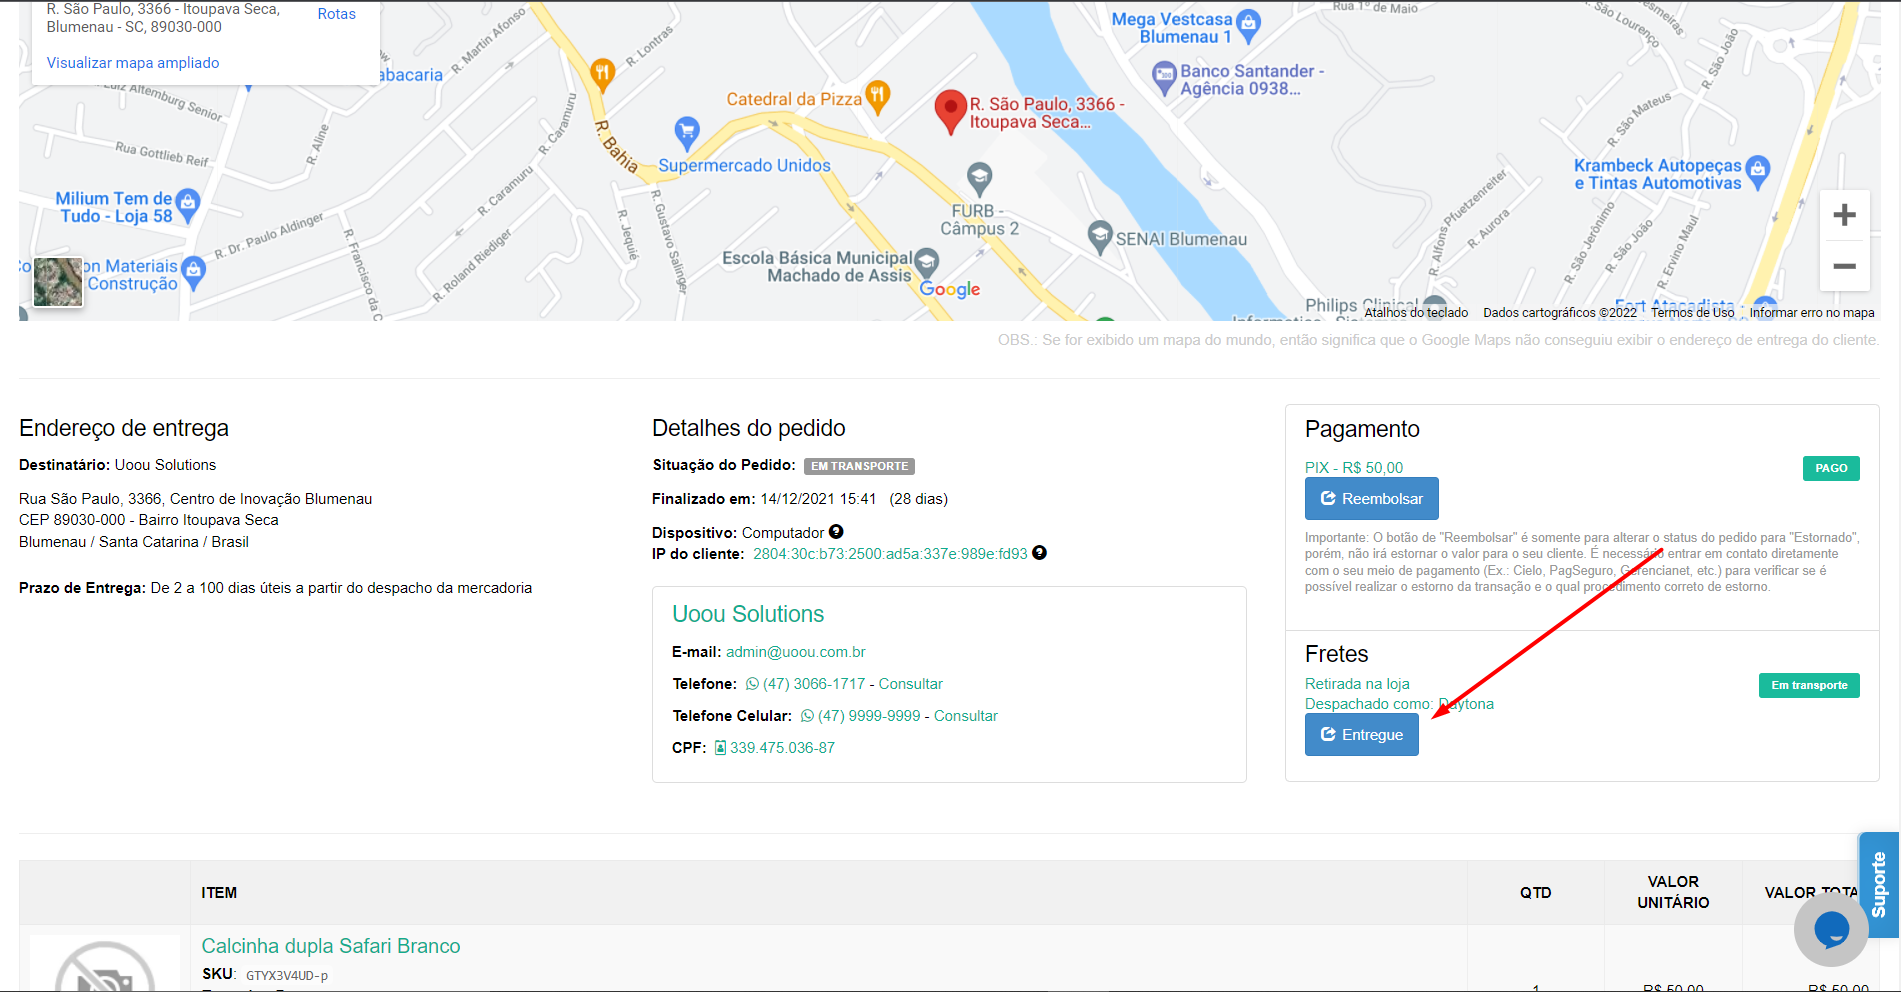1901x992 pixels.
Task: Click the phone number (47) 3066-1717
Action: (x=814, y=684)
